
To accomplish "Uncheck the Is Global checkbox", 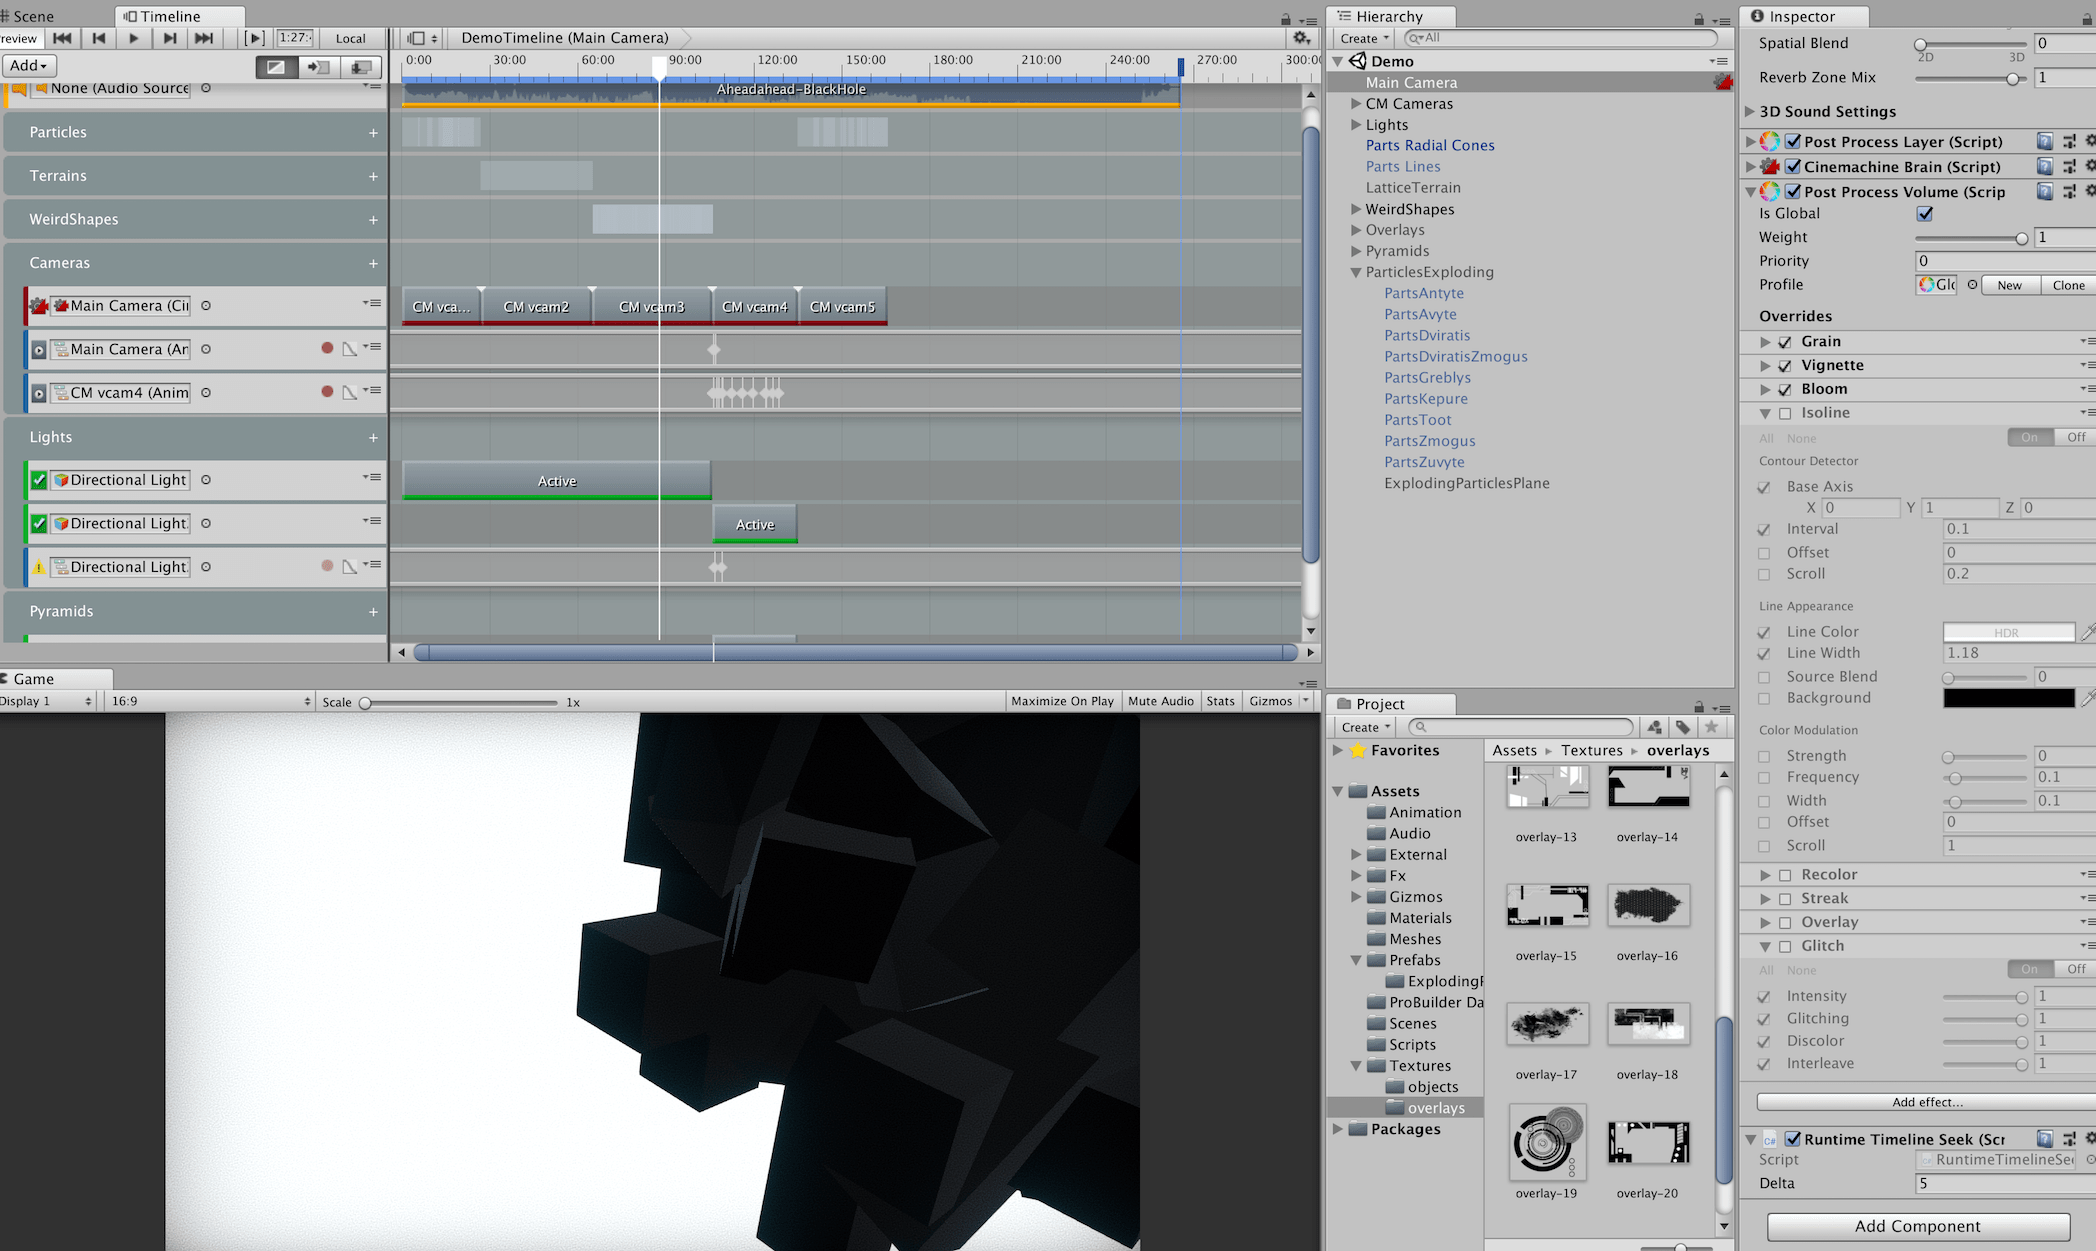I will pos(1925,213).
